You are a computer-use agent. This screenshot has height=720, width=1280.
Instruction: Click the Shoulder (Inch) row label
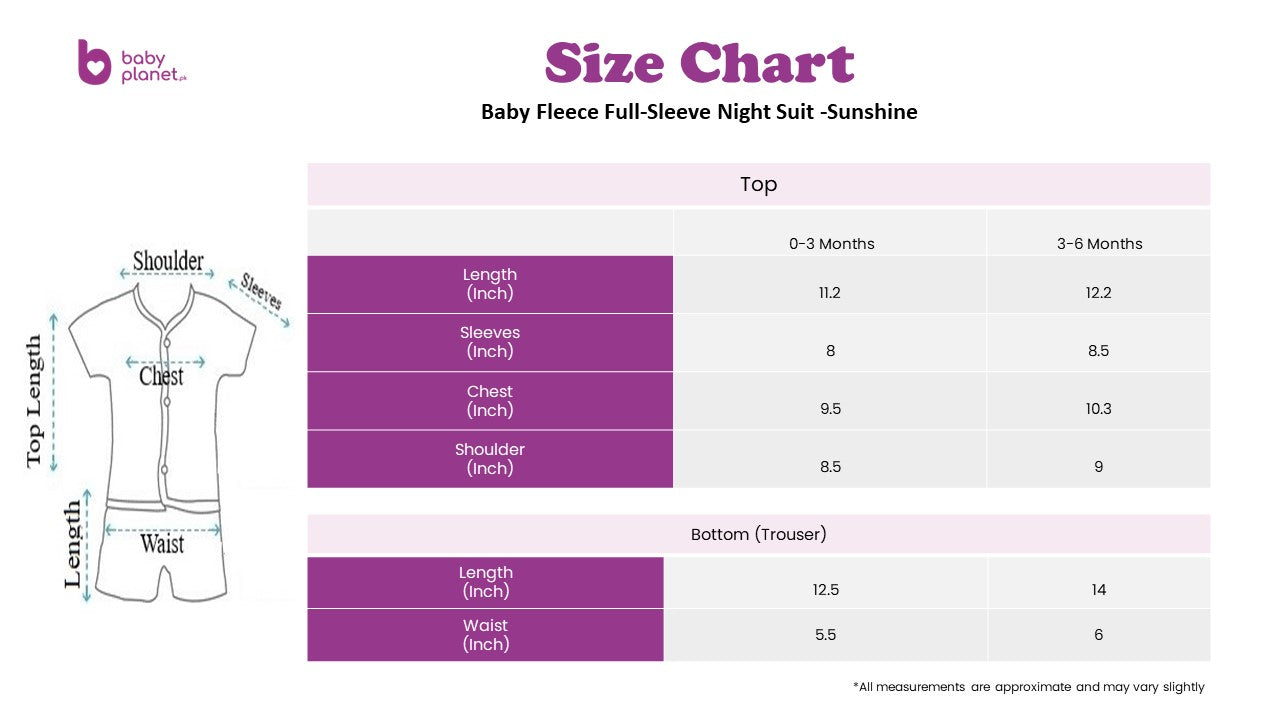pyautogui.click(x=490, y=459)
